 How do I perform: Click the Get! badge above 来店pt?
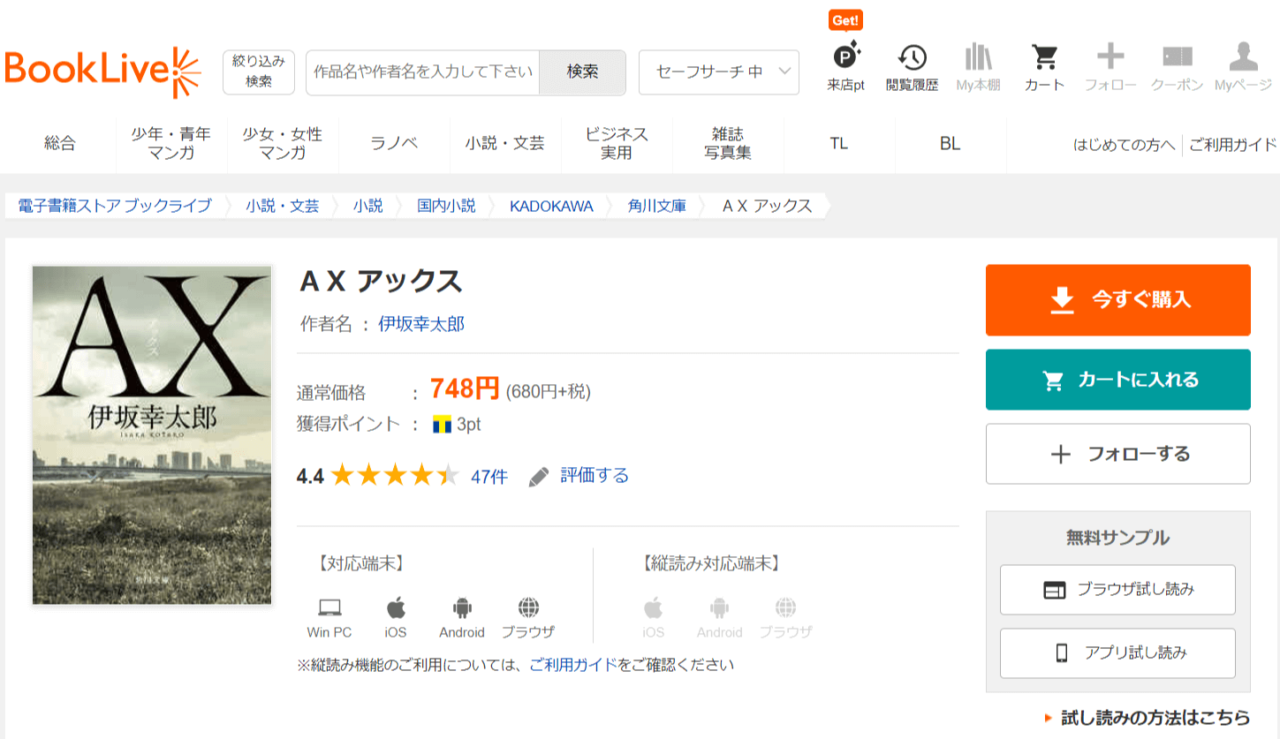tap(845, 20)
